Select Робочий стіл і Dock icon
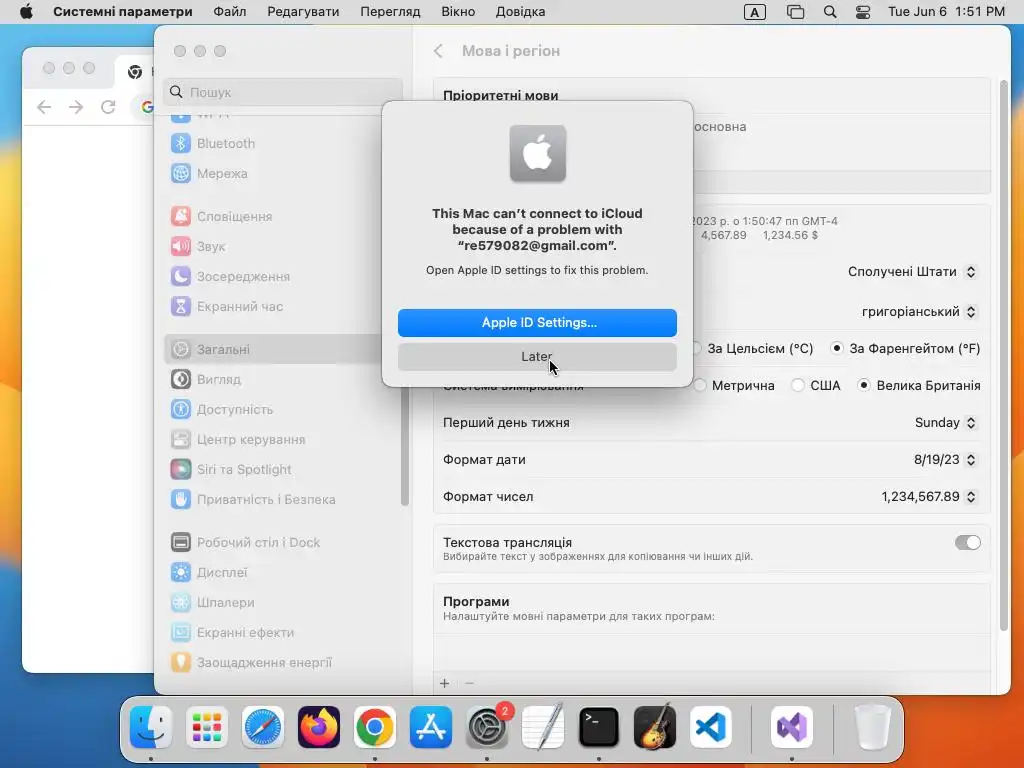Image resolution: width=1024 pixels, height=768 pixels. point(180,543)
